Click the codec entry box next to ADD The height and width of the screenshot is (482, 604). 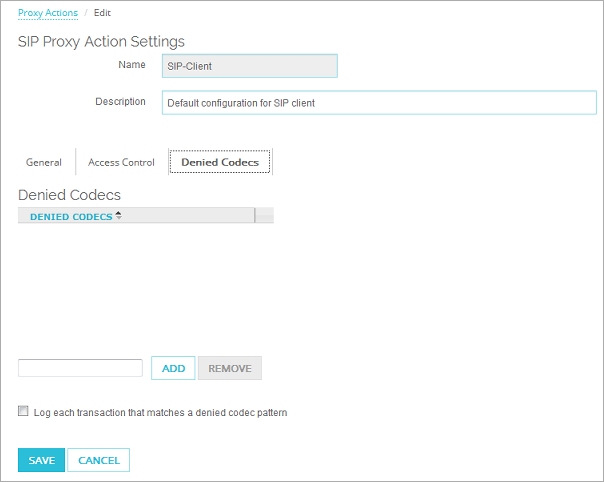point(80,368)
